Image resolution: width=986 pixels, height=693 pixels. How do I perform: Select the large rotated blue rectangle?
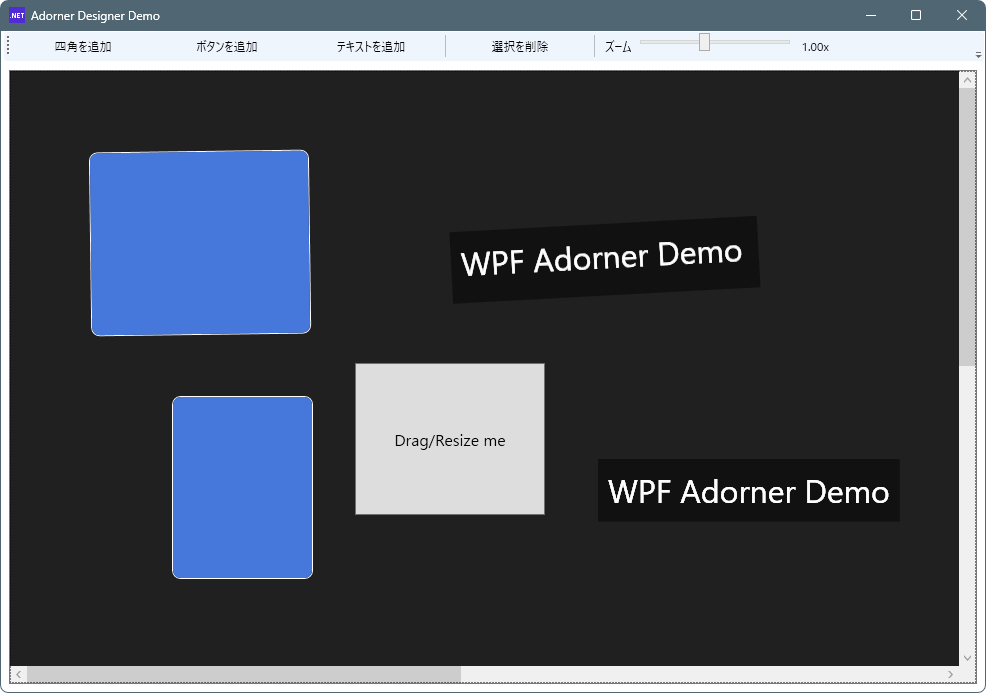(200, 243)
